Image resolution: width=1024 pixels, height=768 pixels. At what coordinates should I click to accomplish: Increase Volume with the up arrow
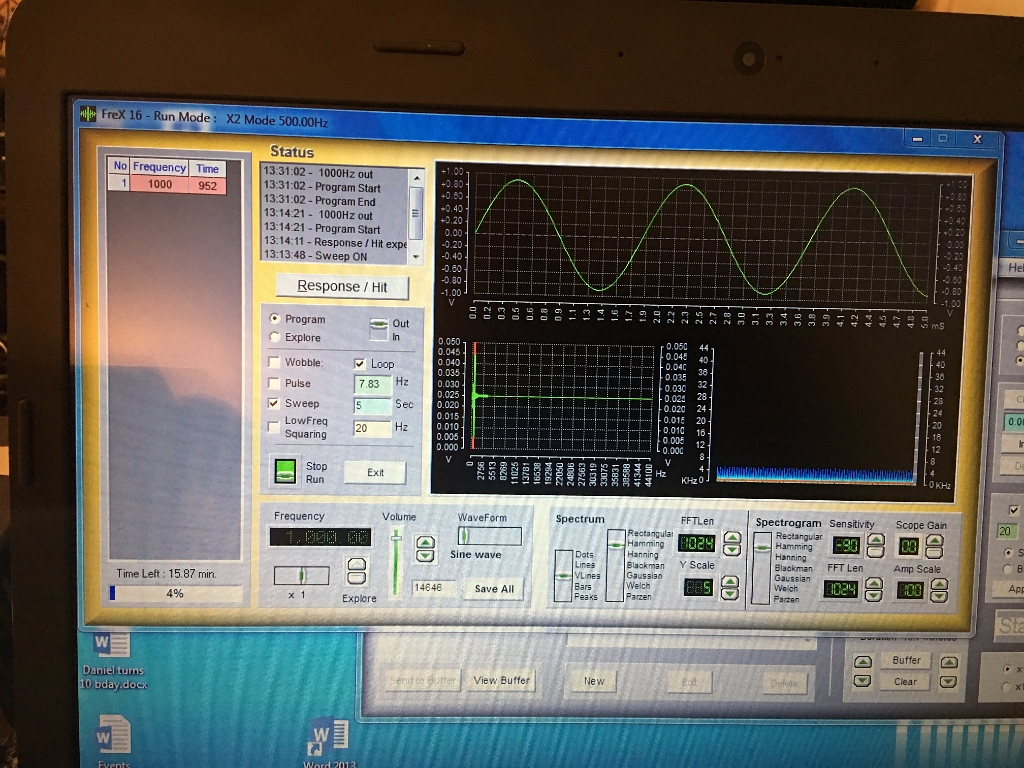[426, 543]
